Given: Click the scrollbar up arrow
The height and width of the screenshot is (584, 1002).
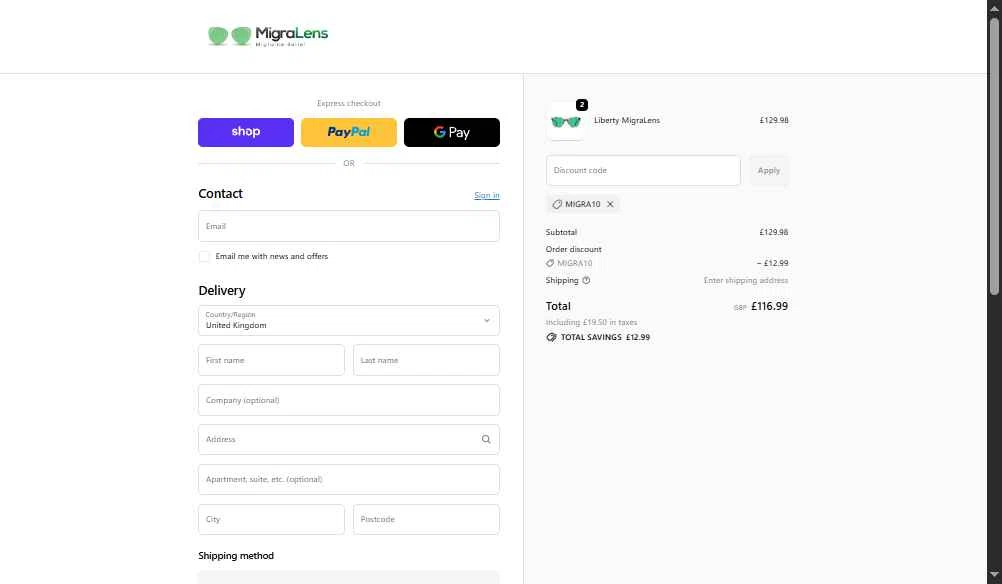Looking at the screenshot, I should (994, 8).
